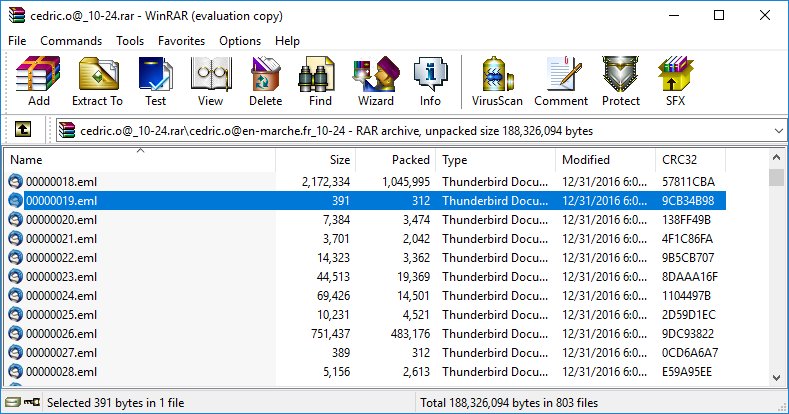Click size value 69,426
This screenshot has height=414, width=789.
pos(333,296)
